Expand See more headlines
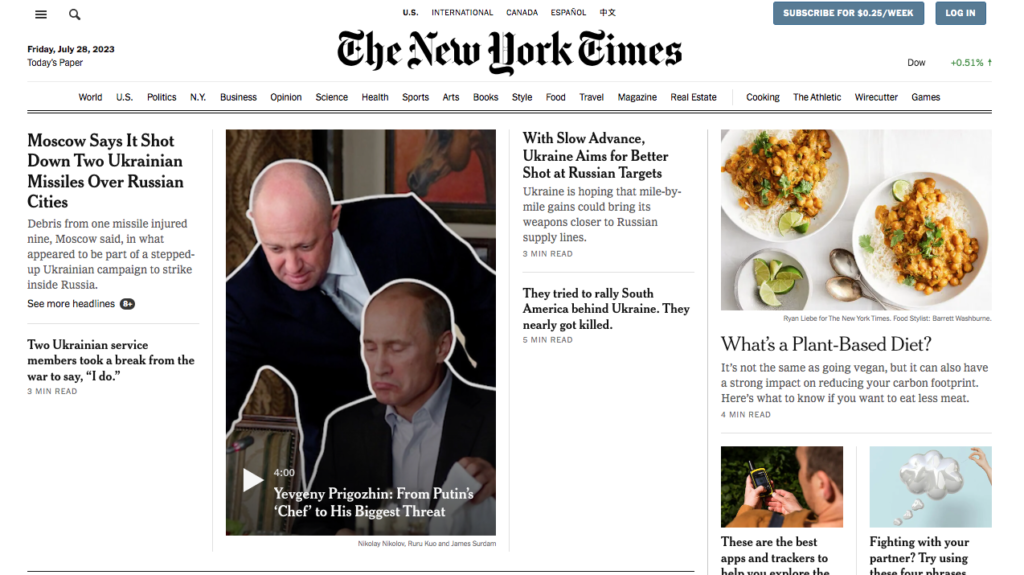Screen dimensions: 1024x575 tap(71, 304)
